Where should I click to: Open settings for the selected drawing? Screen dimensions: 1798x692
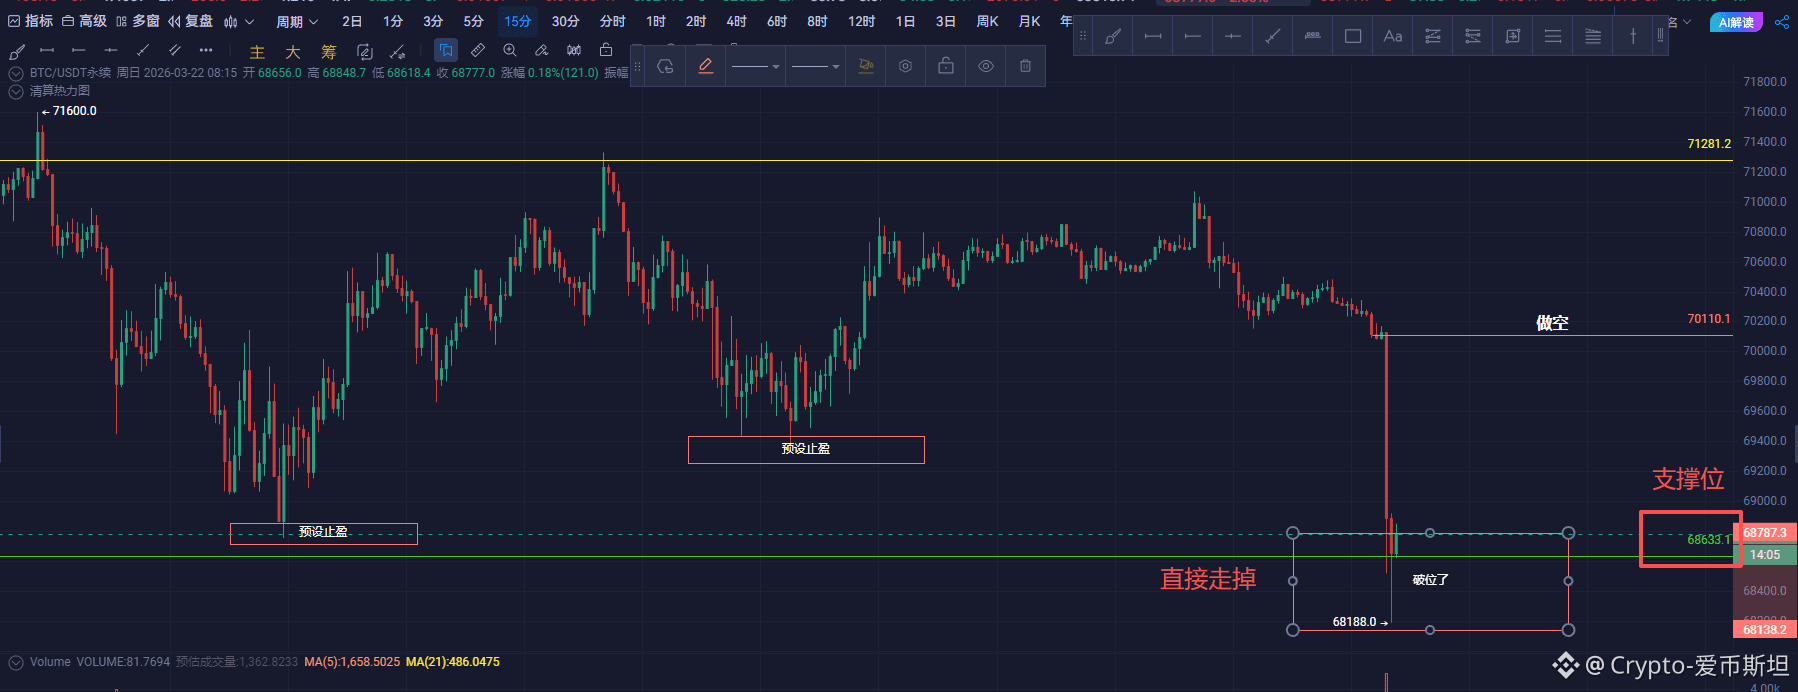pos(905,66)
